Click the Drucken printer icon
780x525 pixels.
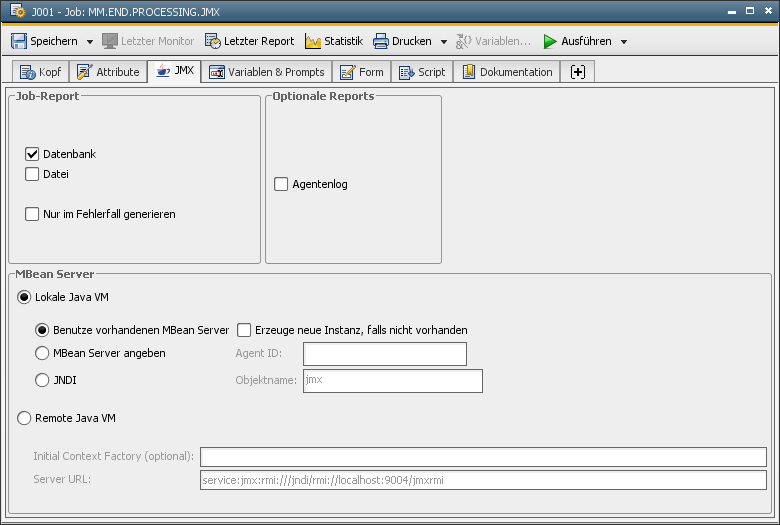381,41
